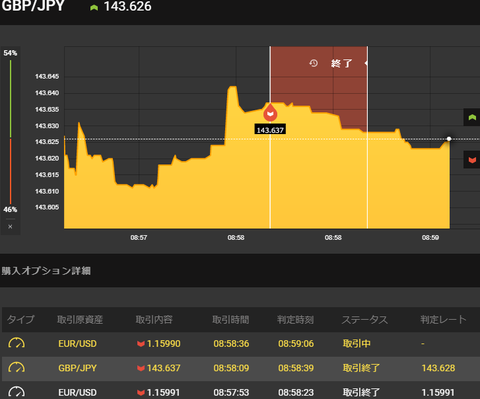Click trade time 08:58:09
This screenshot has height=399, width=480.
pos(231,368)
